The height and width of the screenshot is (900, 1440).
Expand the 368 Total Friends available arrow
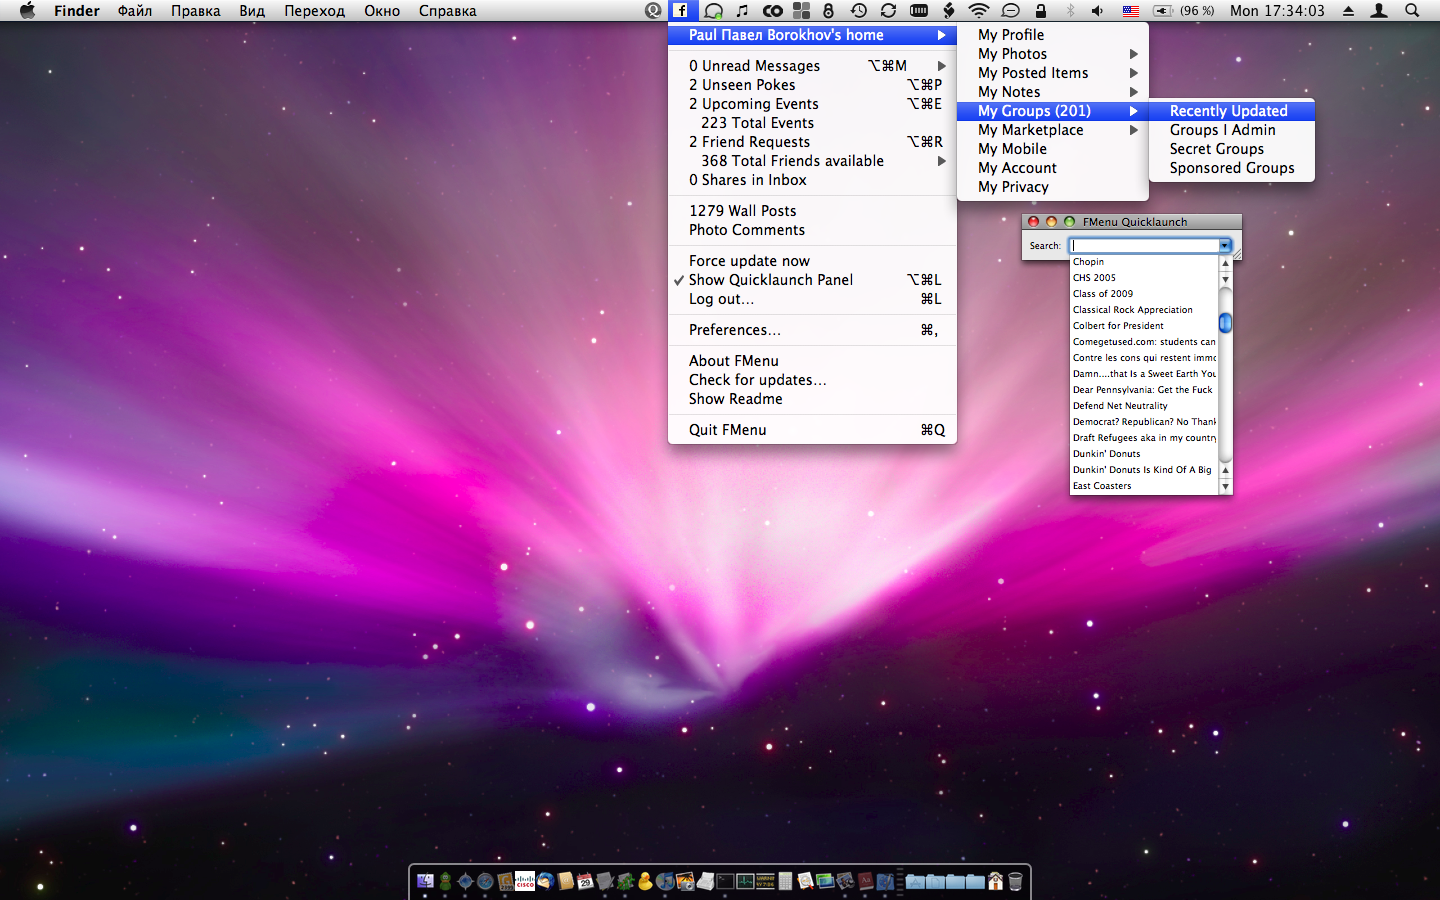click(941, 161)
